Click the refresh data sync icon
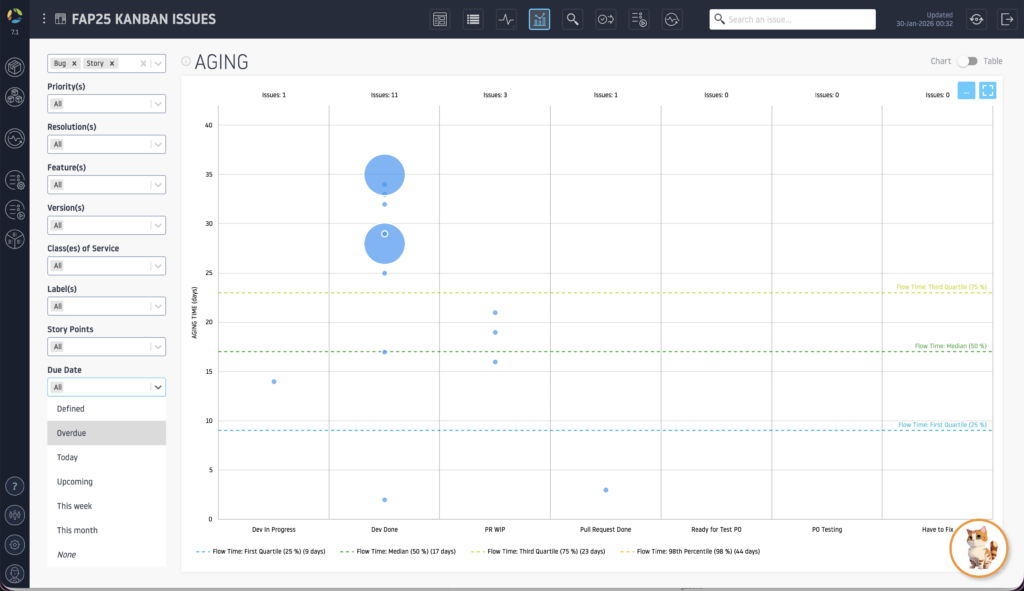The image size is (1024, 591). pos(976,19)
